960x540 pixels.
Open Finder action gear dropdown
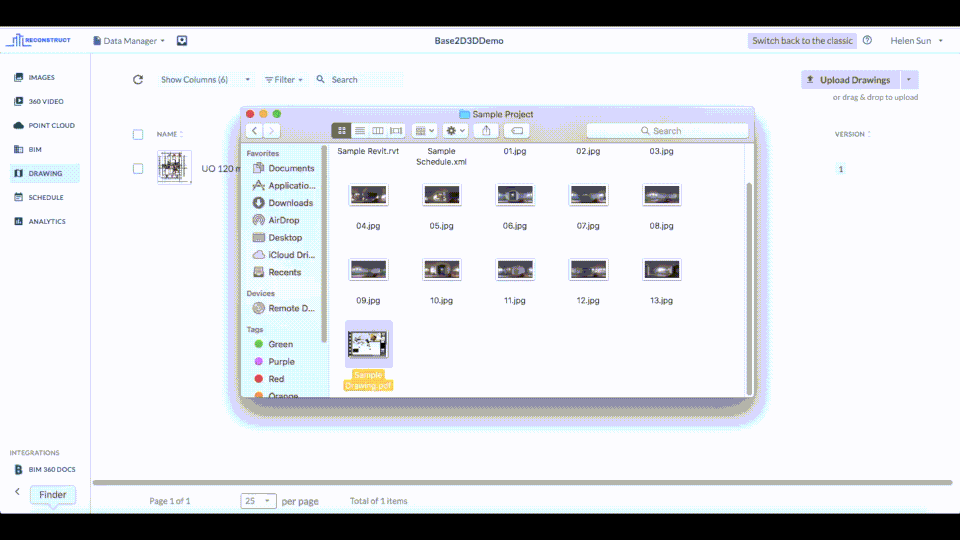(x=455, y=130)
